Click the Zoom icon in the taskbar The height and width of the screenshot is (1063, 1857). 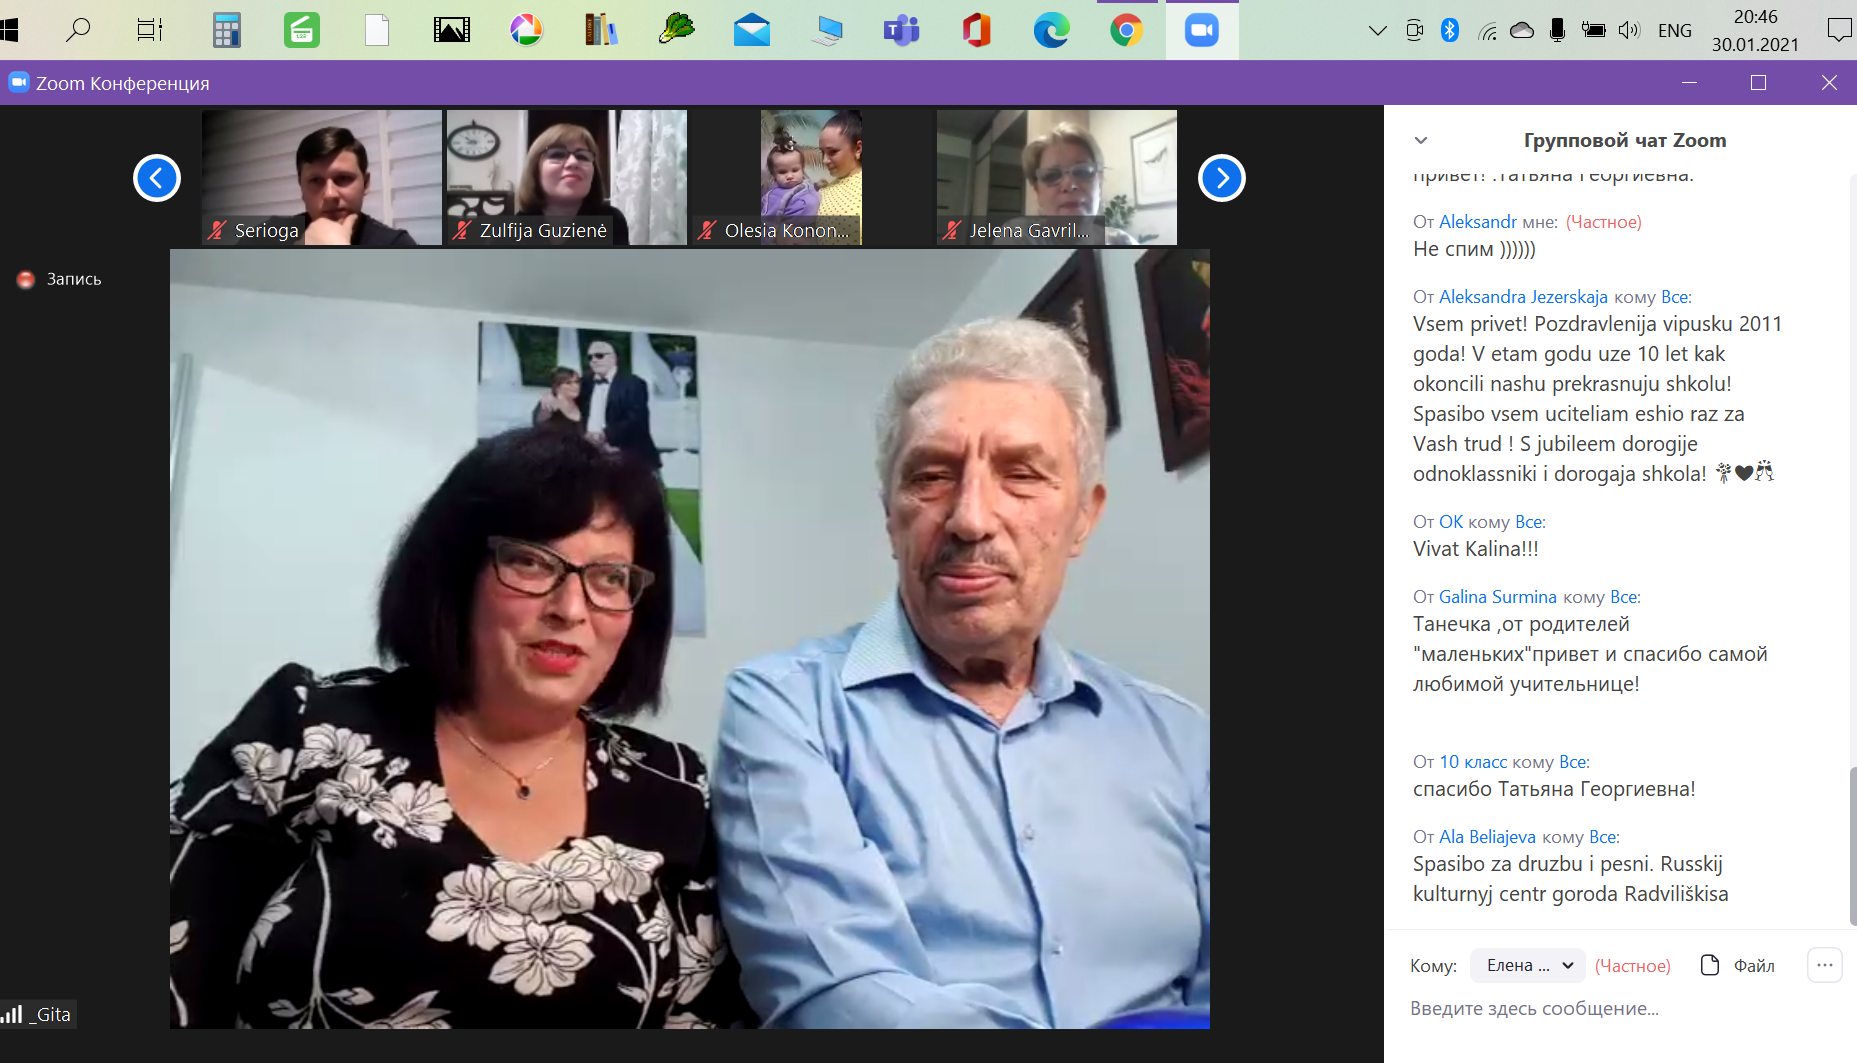tap(1201, 31)
